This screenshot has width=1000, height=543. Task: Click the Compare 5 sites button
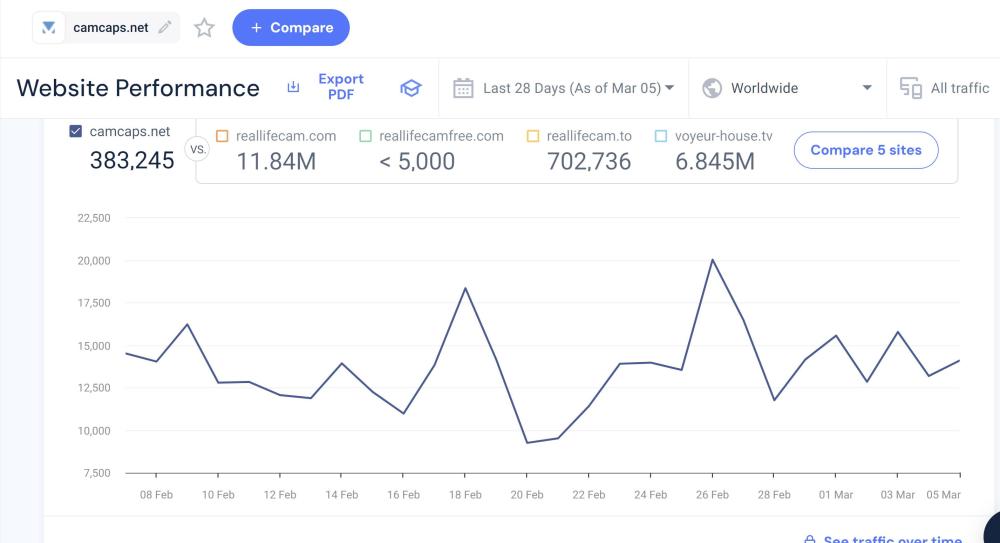pos(865,150)
